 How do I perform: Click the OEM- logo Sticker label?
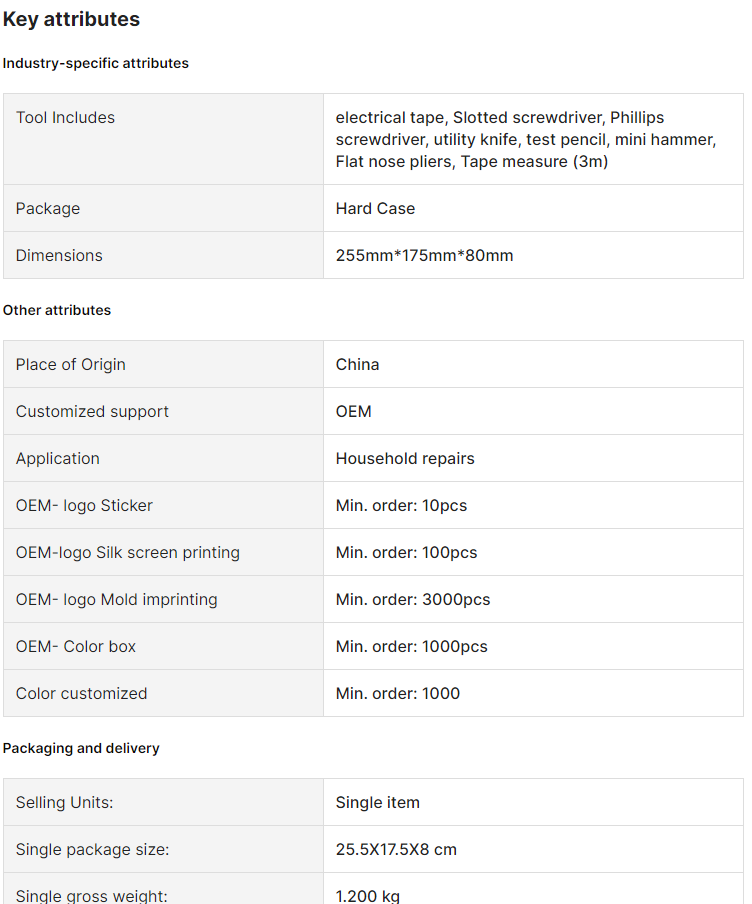tap(84, 506)
